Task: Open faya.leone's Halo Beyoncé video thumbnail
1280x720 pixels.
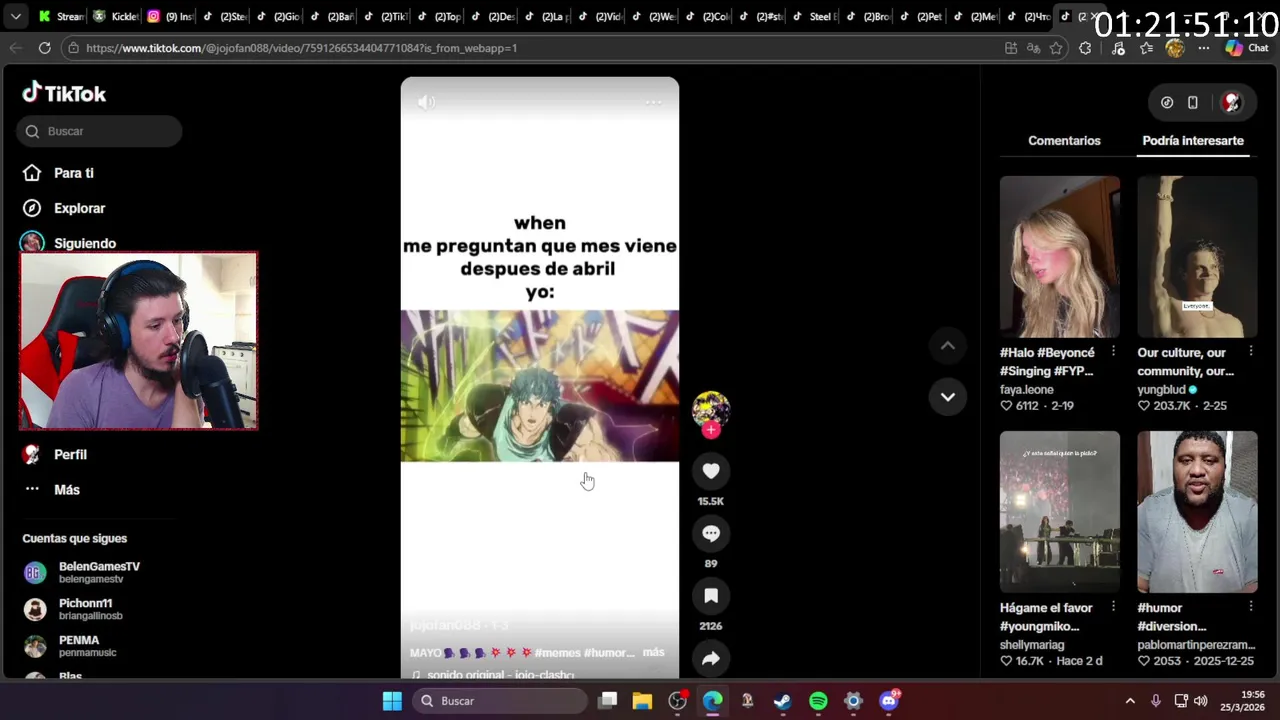Action: [x=1060, y=257]
